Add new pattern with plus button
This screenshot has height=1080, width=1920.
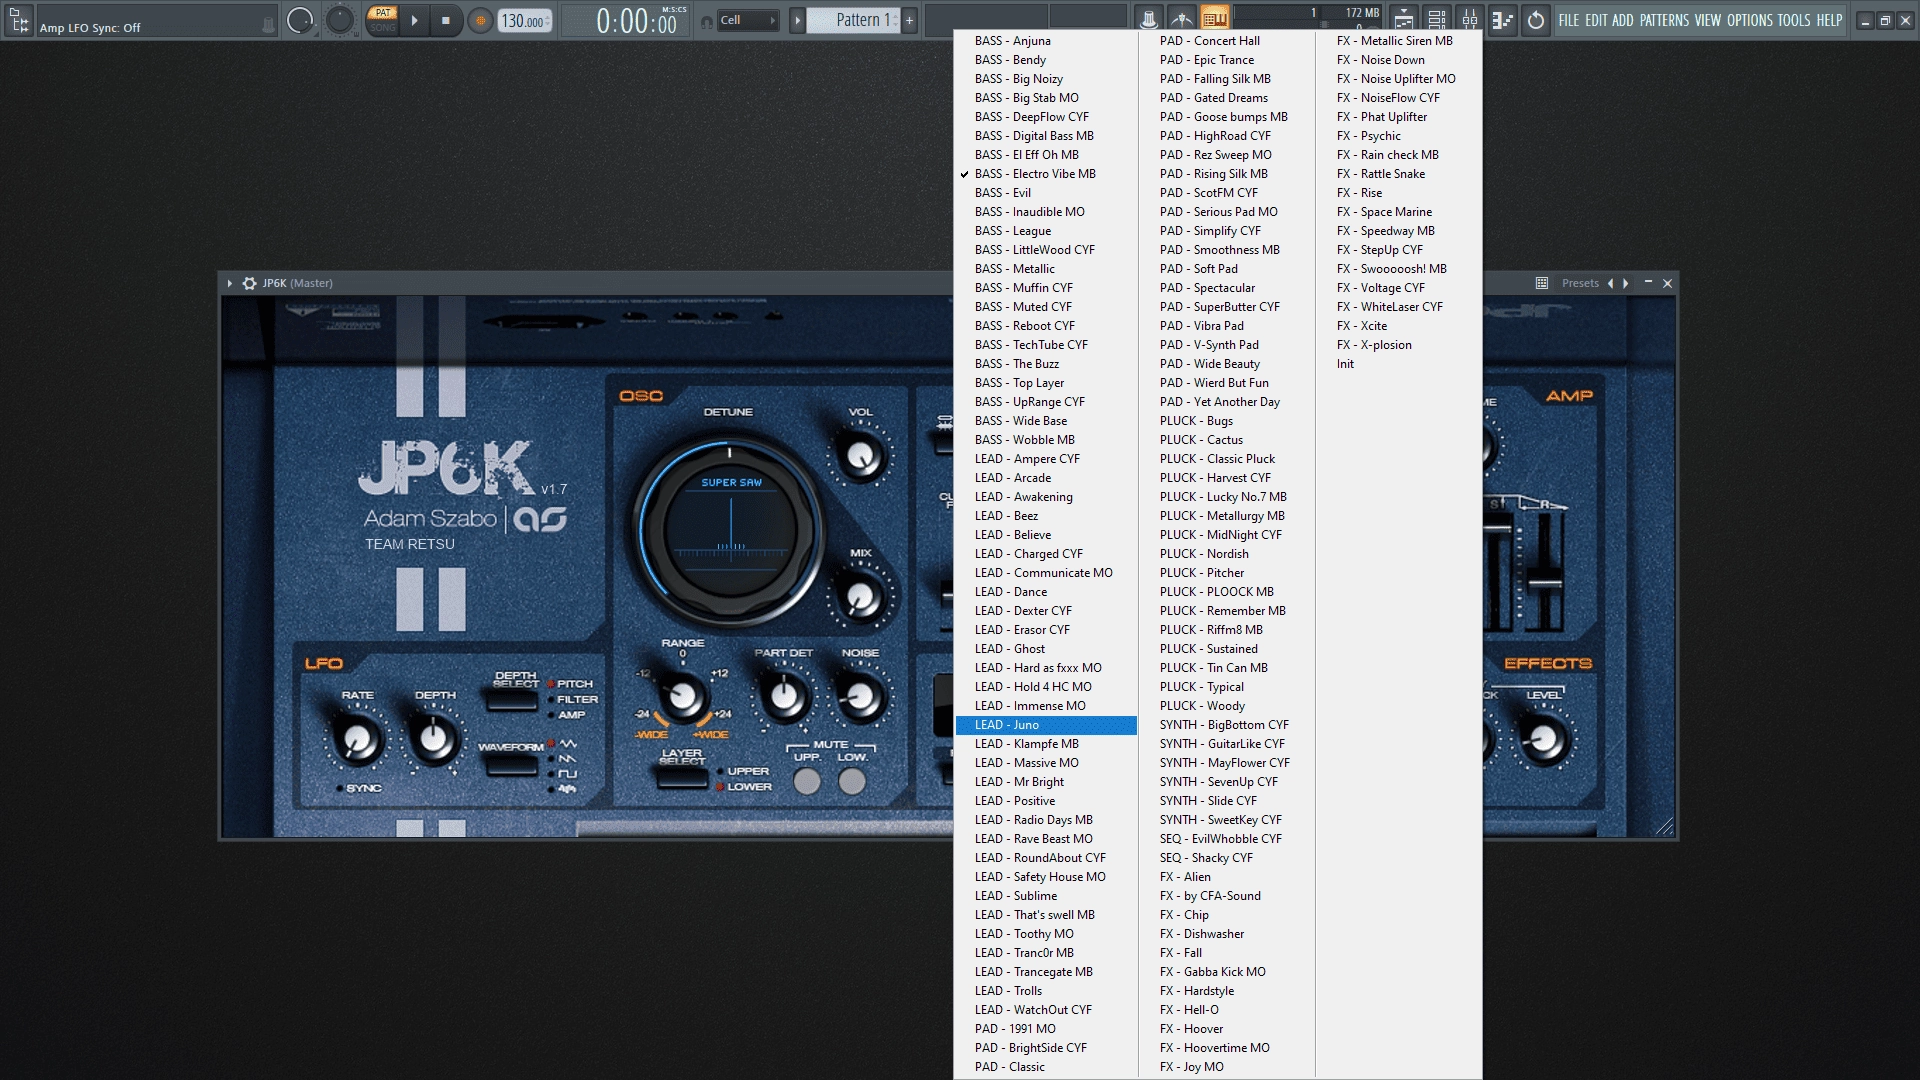pos(909,20)
